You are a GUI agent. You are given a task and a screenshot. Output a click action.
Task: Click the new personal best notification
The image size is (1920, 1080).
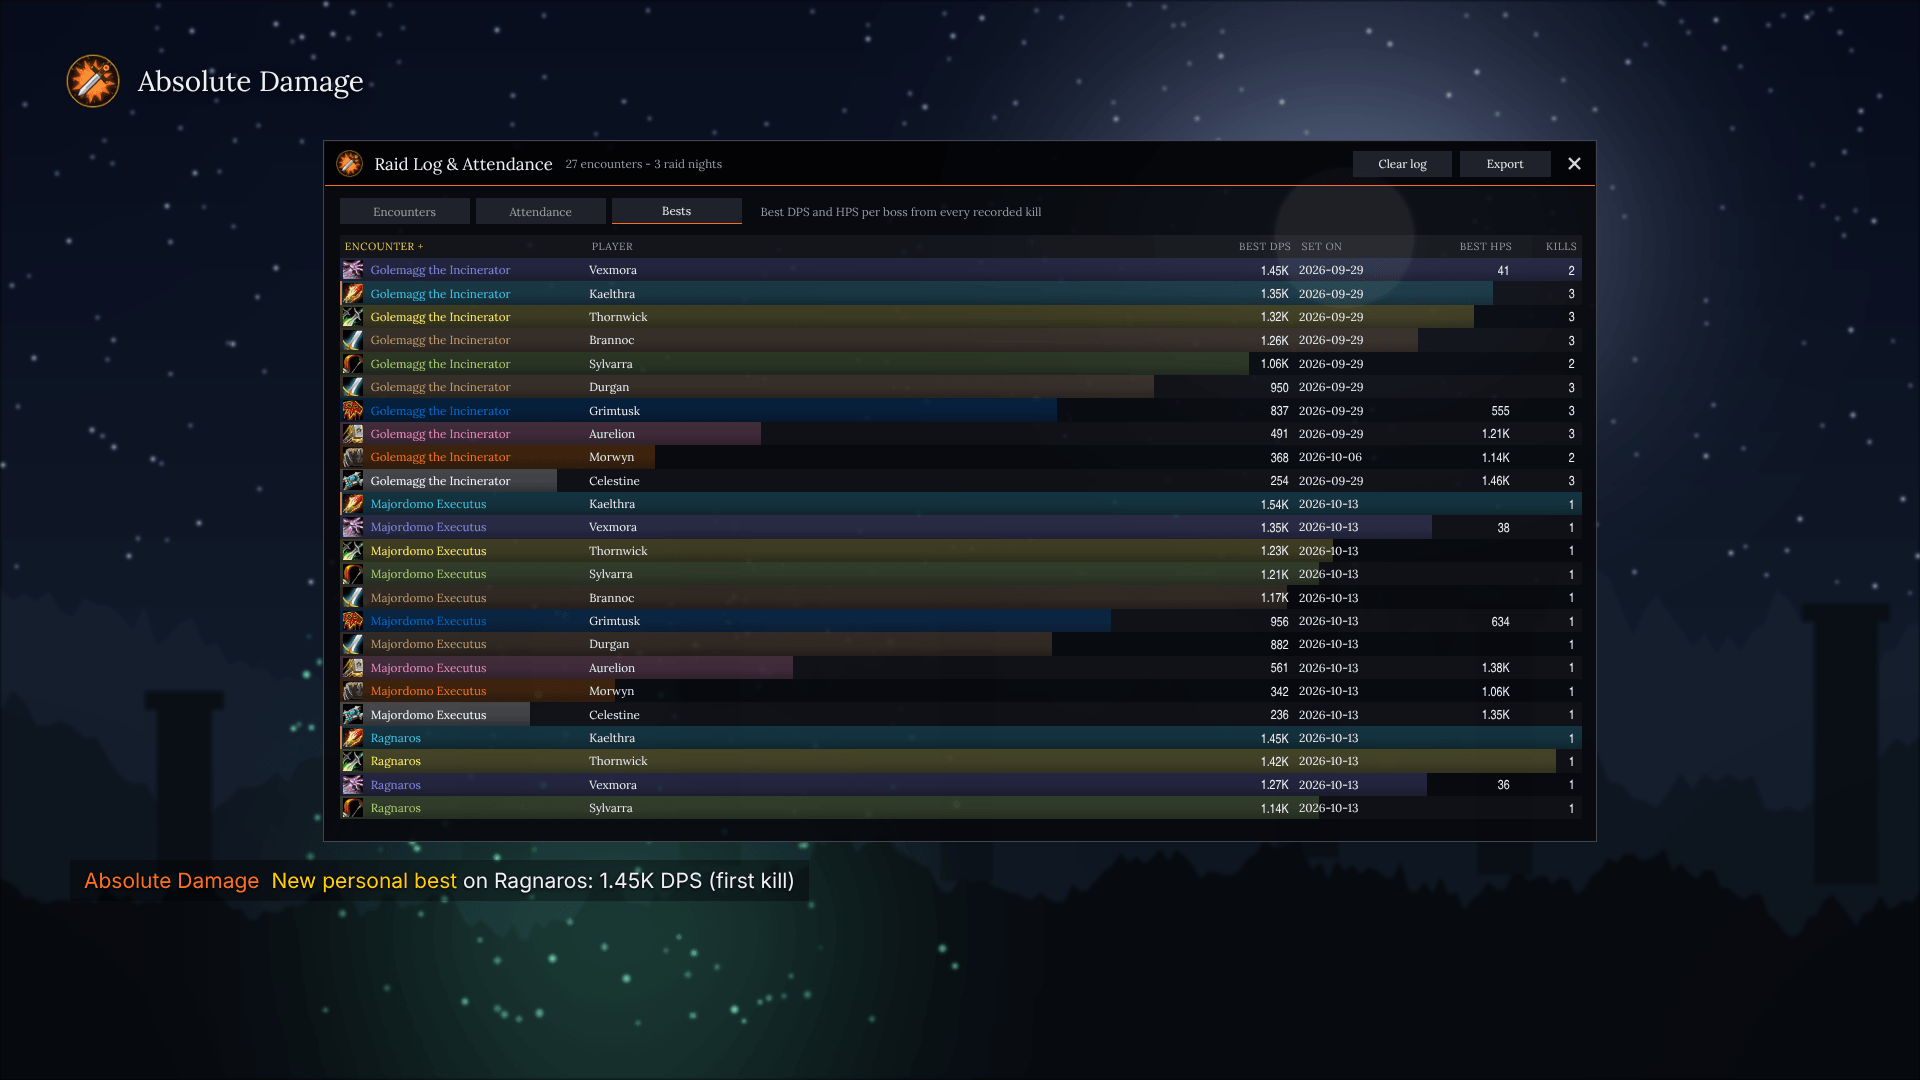[439, 881]
